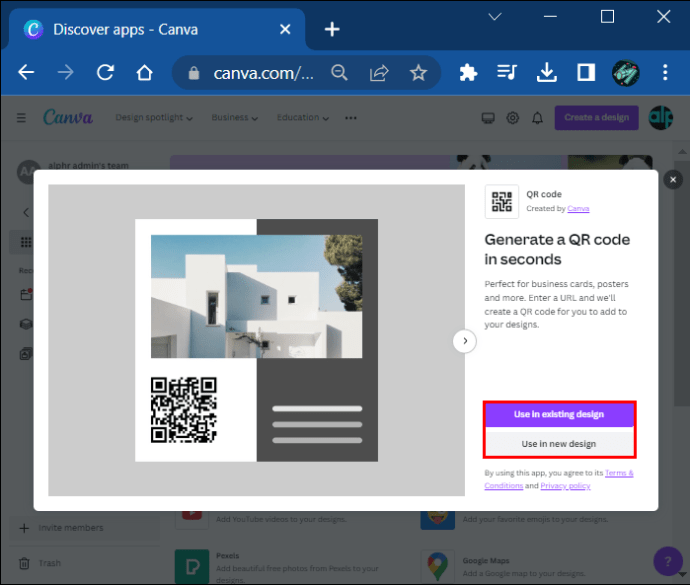Expand Design spotlight menu
The width and height of the screenshot is (690, 585).
point(154,118)
